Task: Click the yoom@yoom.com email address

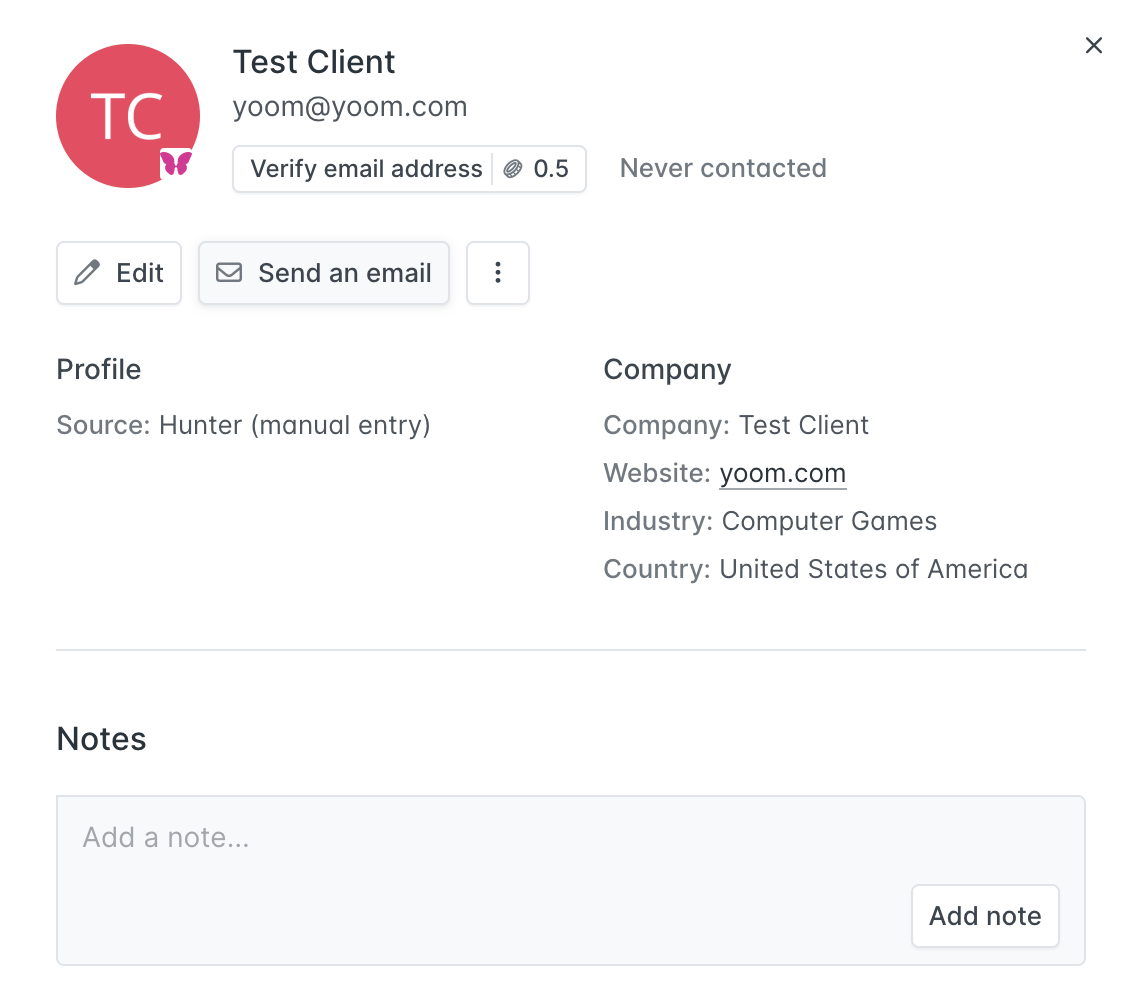Action: coord(350,107)
